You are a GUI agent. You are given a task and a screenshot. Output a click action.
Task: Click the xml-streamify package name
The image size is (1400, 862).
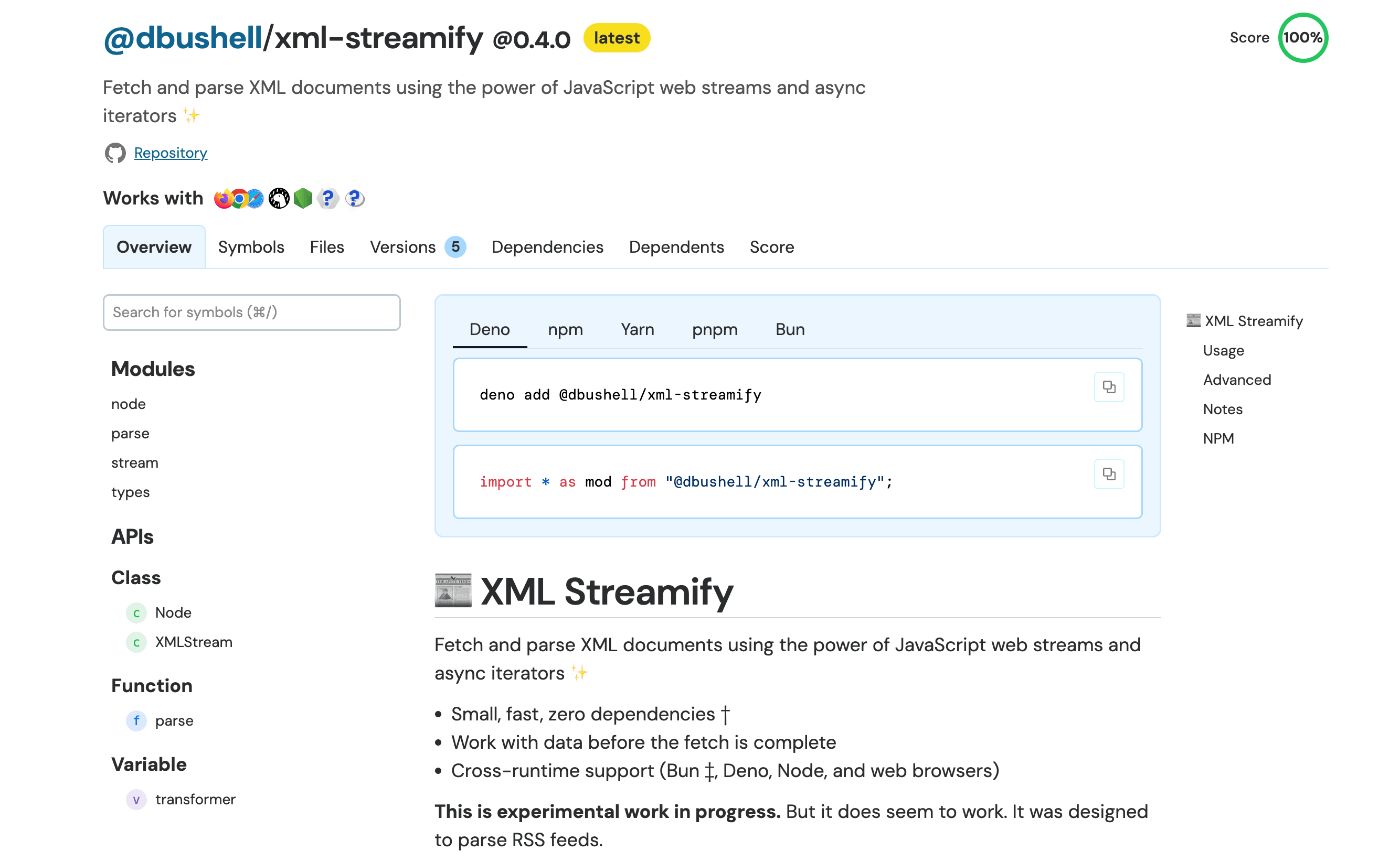(x=379, y=38)
